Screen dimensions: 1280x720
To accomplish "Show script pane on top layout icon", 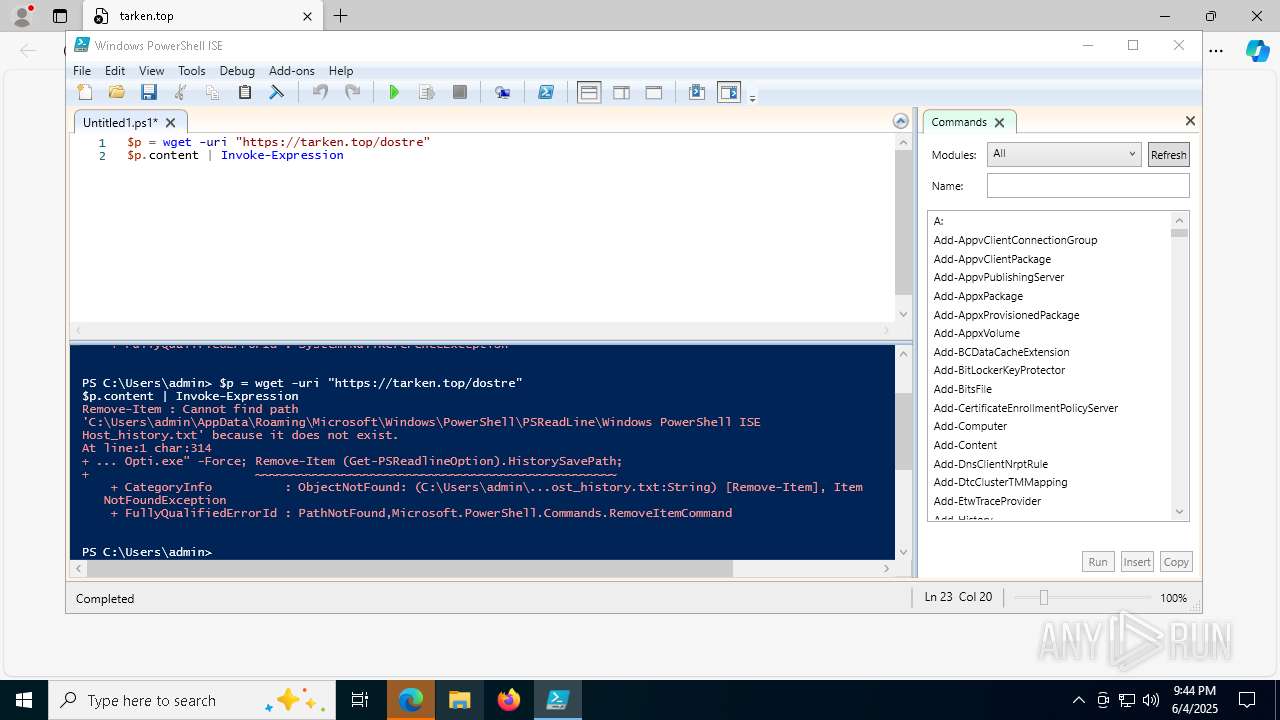I will (x=589, y=92).
